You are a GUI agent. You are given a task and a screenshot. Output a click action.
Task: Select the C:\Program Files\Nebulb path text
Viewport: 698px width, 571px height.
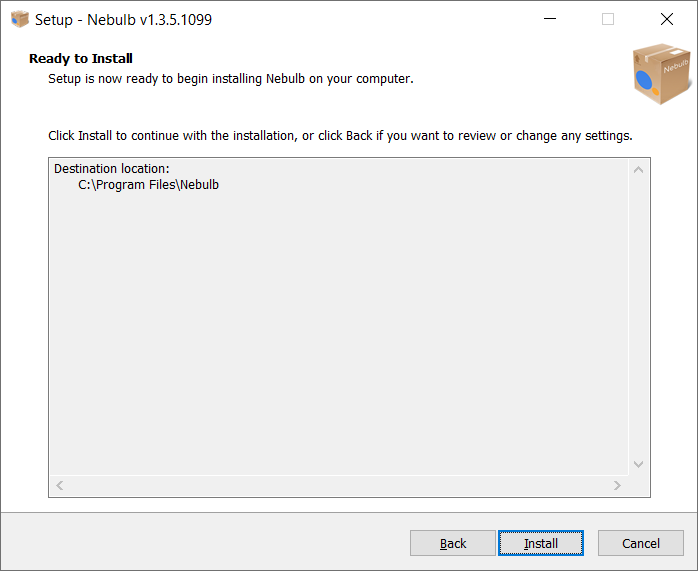point(148,185)
